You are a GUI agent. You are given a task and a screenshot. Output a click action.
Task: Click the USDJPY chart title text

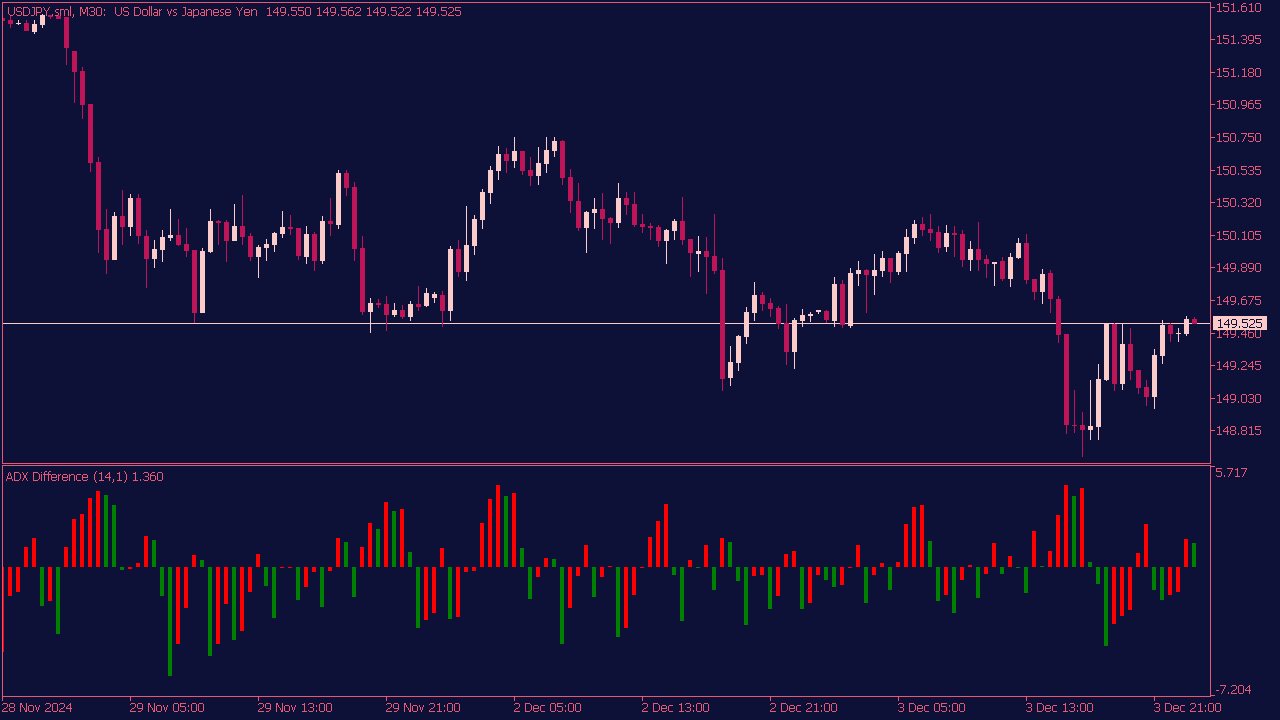(234, 12)
